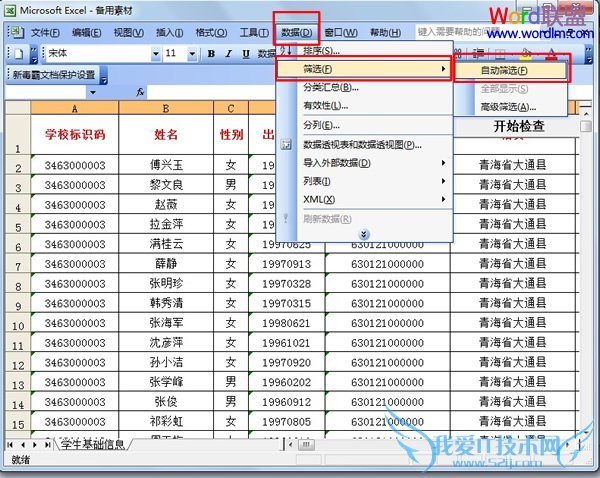600x478 pixels.
Task: Click the 新毒霸文档保护设置 button
Action: 54,75
